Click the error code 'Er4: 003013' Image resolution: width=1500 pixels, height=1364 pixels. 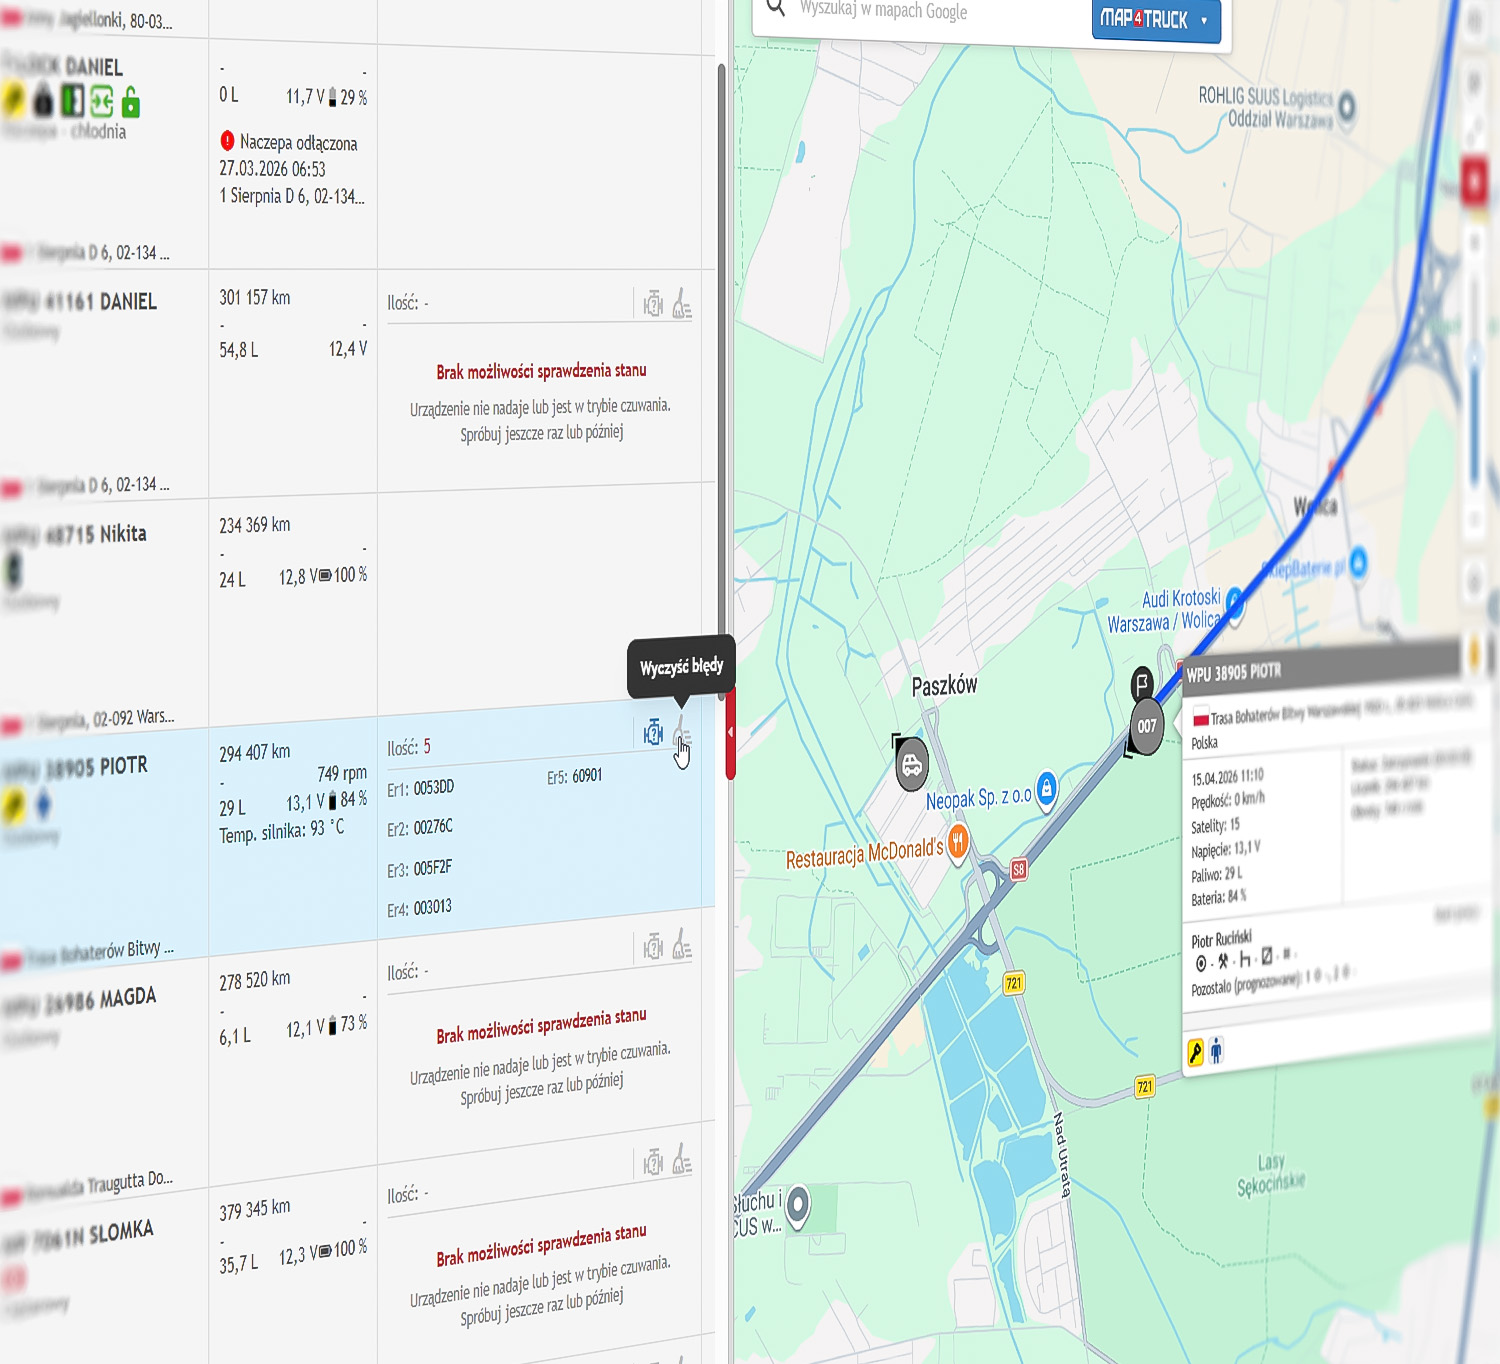(x=420, y=908)
